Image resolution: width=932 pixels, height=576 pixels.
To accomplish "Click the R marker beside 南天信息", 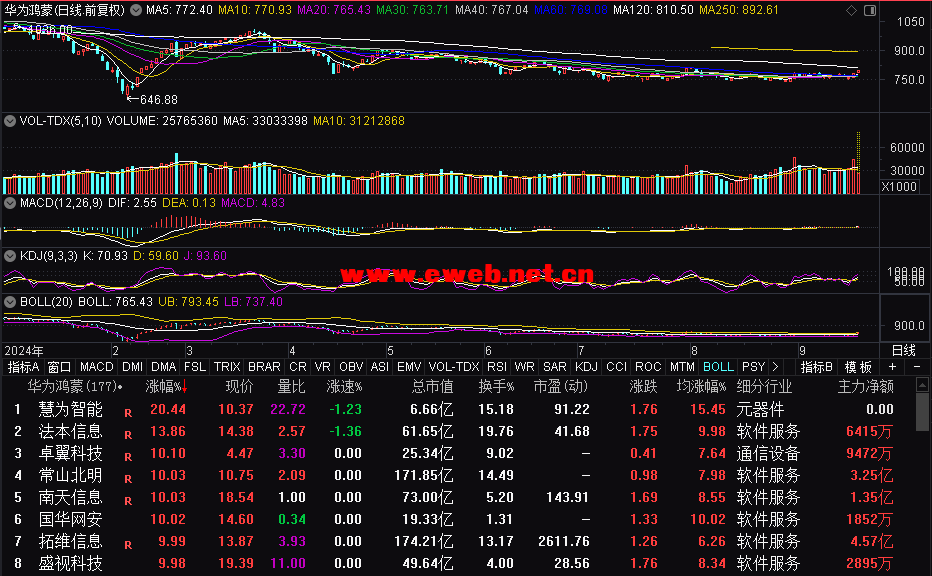I will (x=128, y=501).
